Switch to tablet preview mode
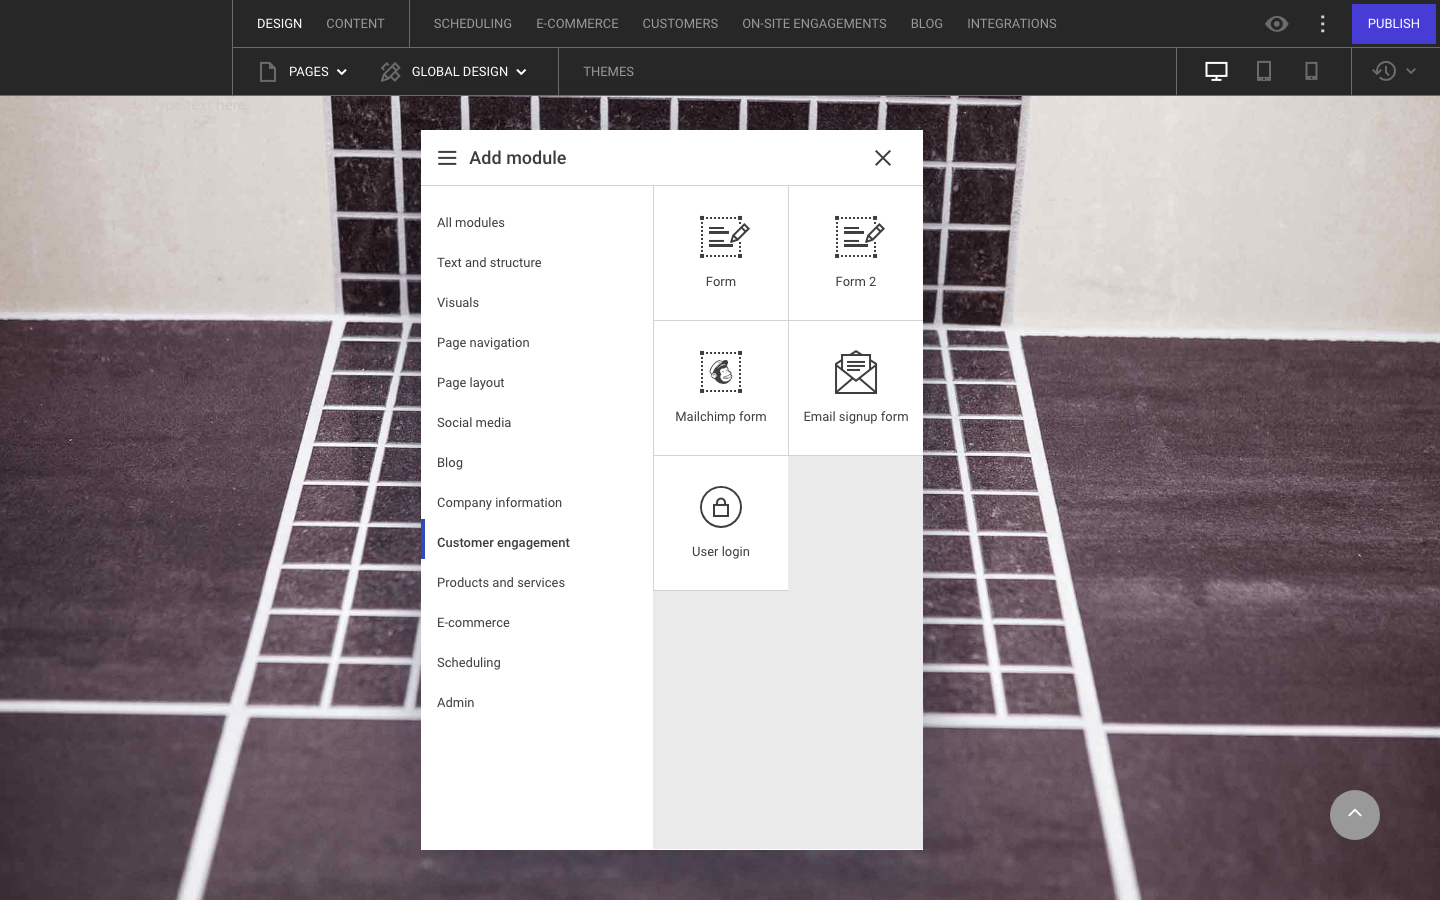This screenshot has height=900, width=1440. 1263,71
